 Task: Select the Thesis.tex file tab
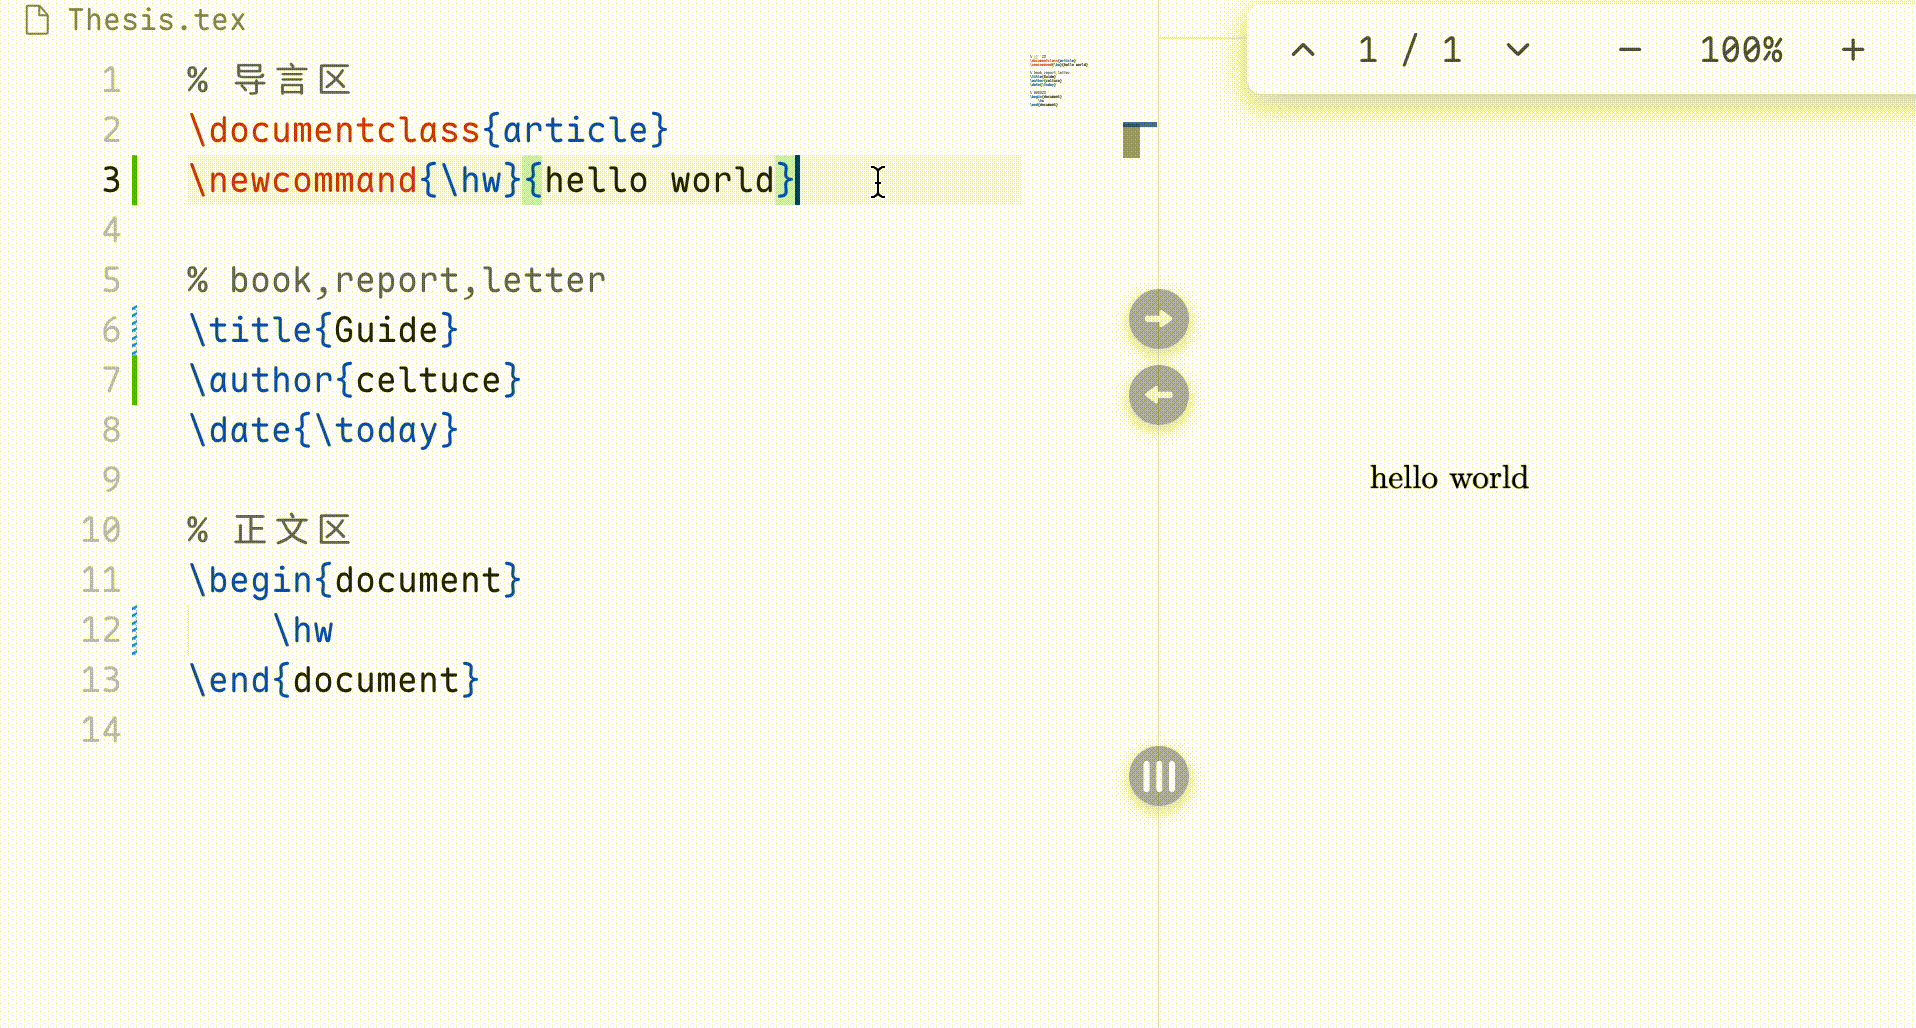[155, 19]
